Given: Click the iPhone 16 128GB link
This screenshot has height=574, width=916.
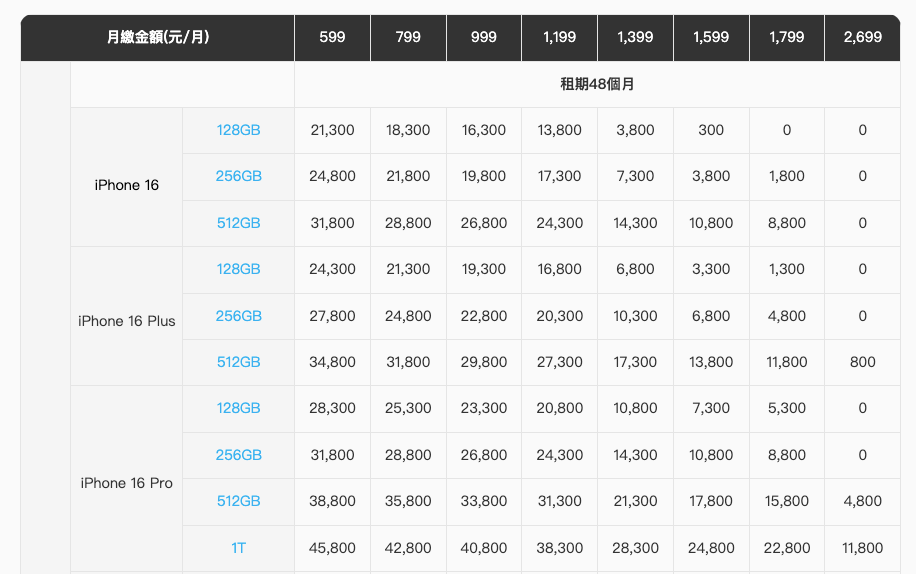Looking at the screenshot, I should 238,130.
